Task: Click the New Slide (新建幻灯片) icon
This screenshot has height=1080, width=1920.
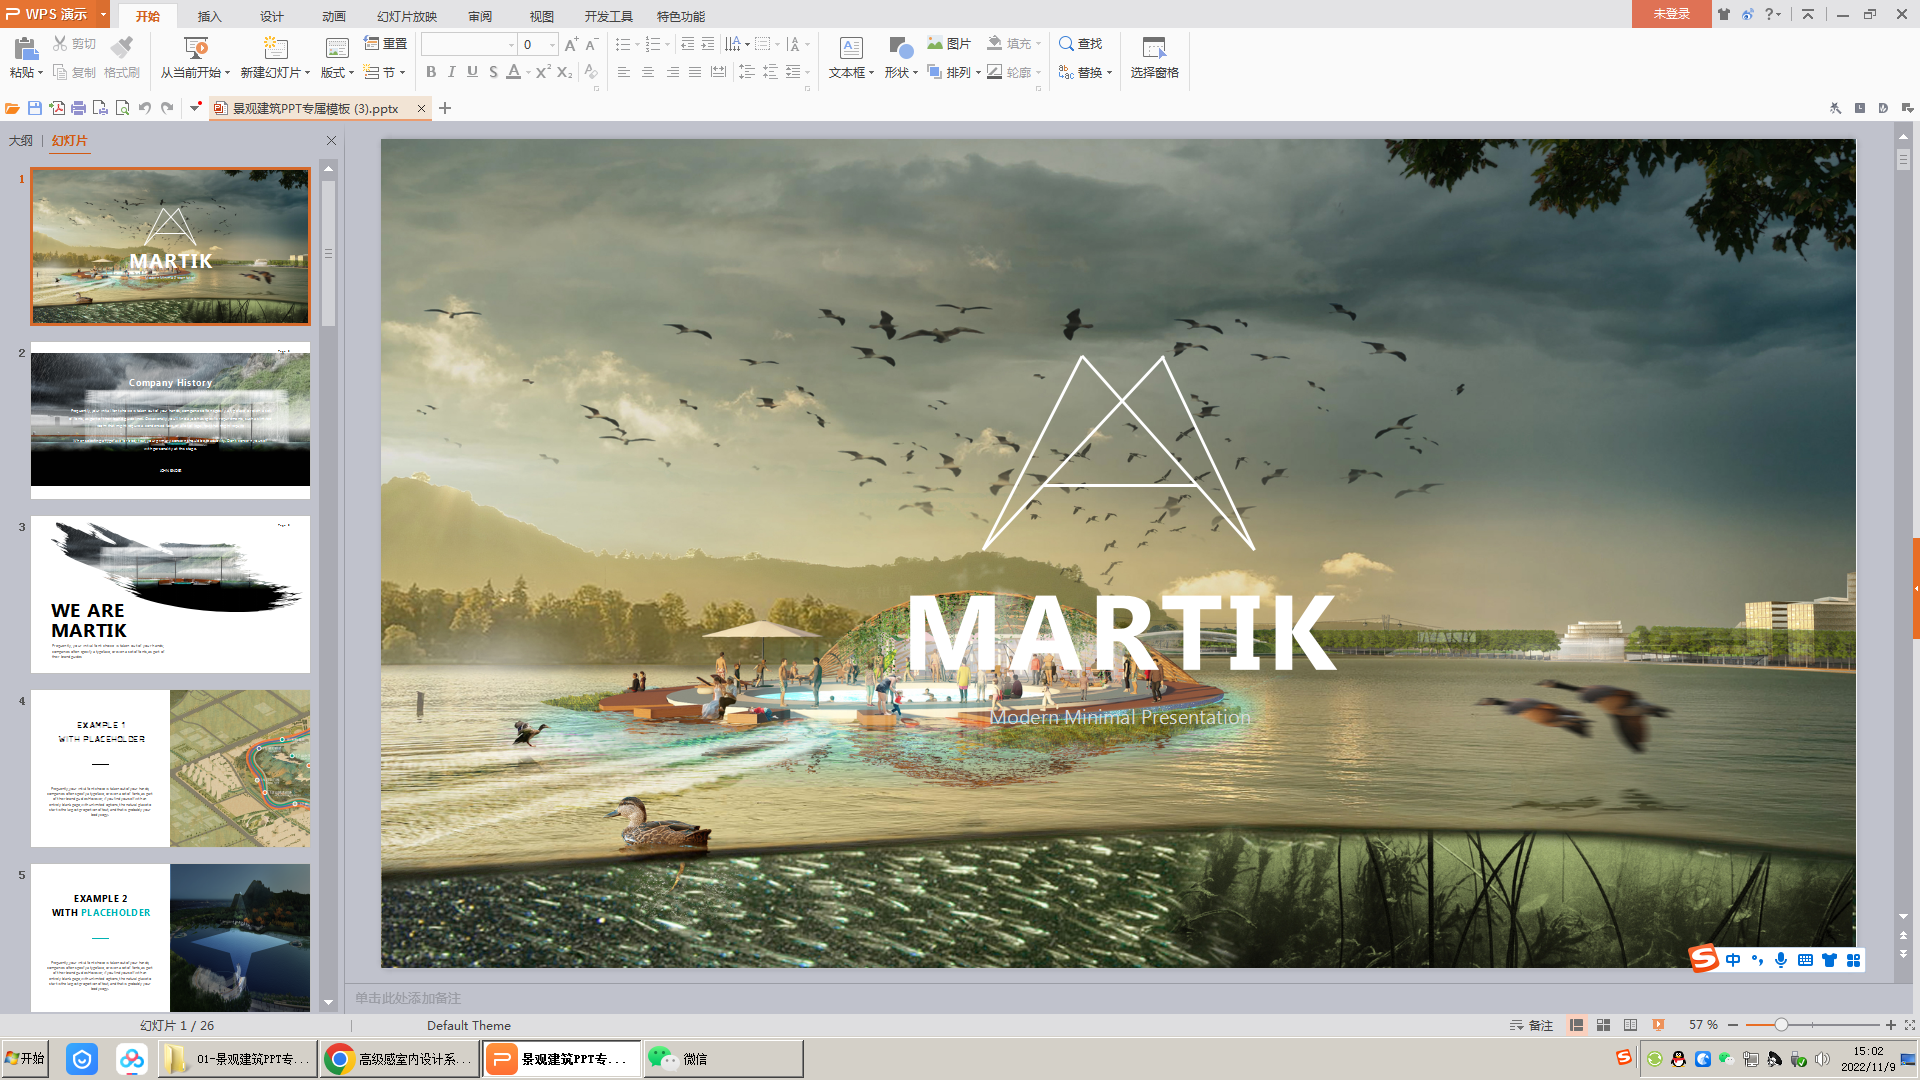Action: [275, 47]
